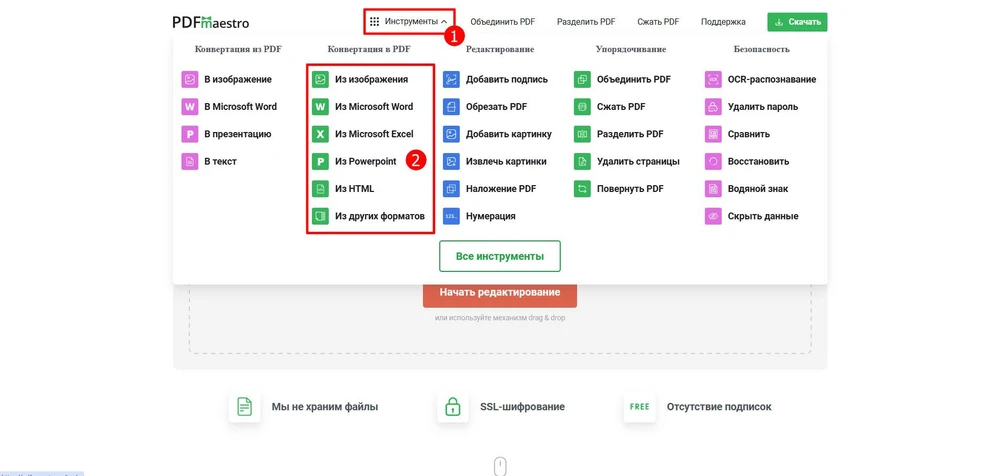Click the Повернуть PDF rotate icon
Screen dimensions: 1000x476
point(582,188)
